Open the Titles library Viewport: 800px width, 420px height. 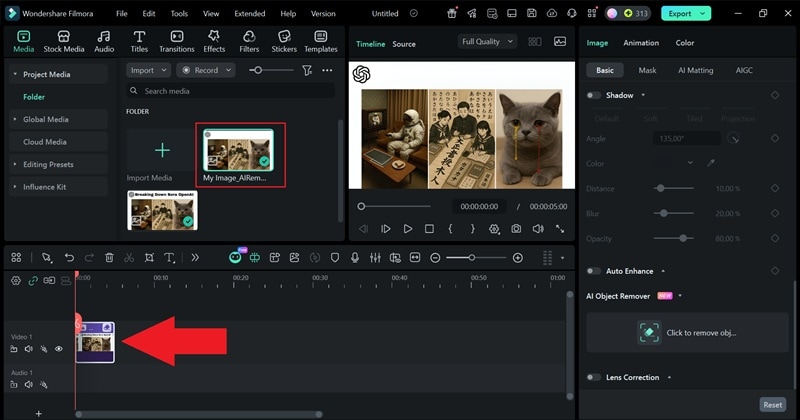tap(139, 41)
